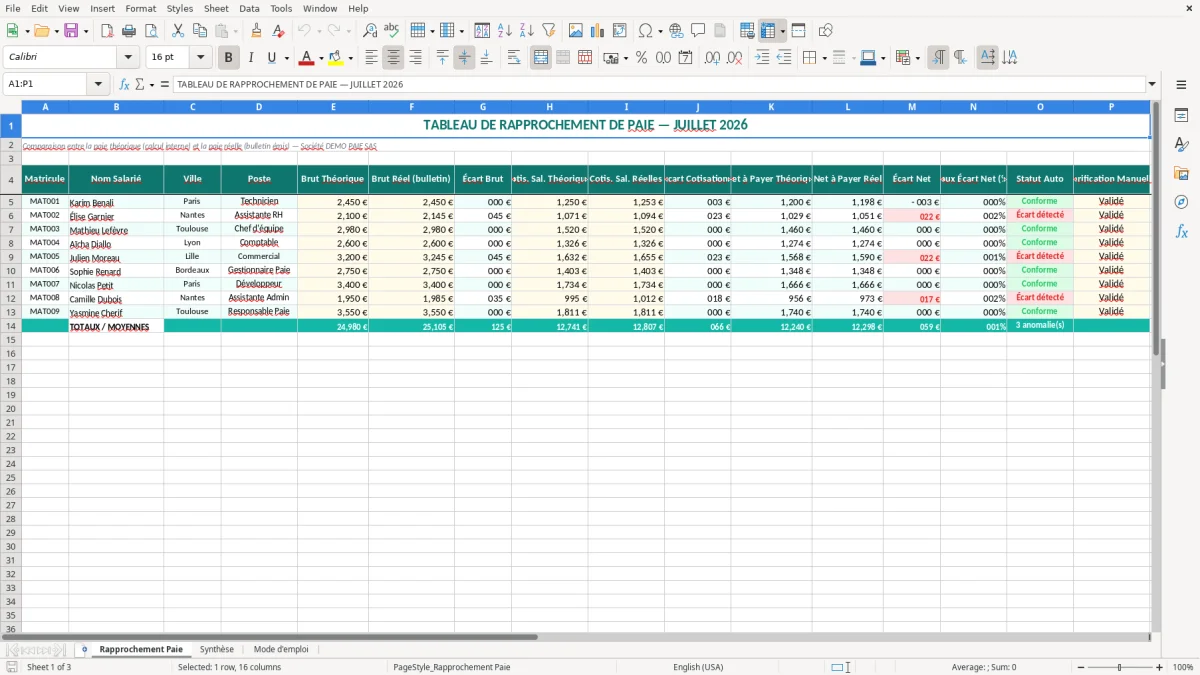The width and height of the screenshot is (1200, 675).
Task: Cut the selection with scissors icon
Action: pos(177,31)
